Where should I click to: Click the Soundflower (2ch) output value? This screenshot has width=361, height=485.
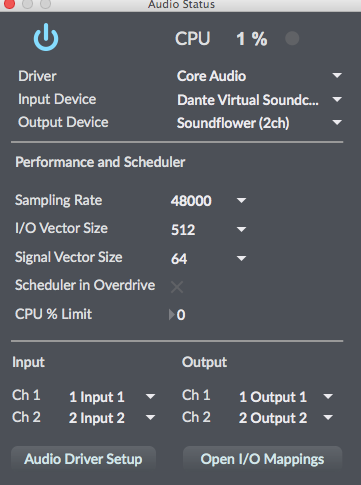233,123
